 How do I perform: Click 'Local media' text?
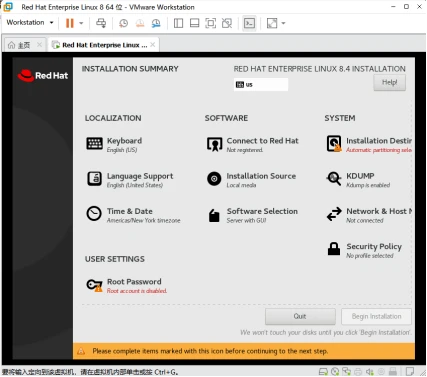click(241, 185)
